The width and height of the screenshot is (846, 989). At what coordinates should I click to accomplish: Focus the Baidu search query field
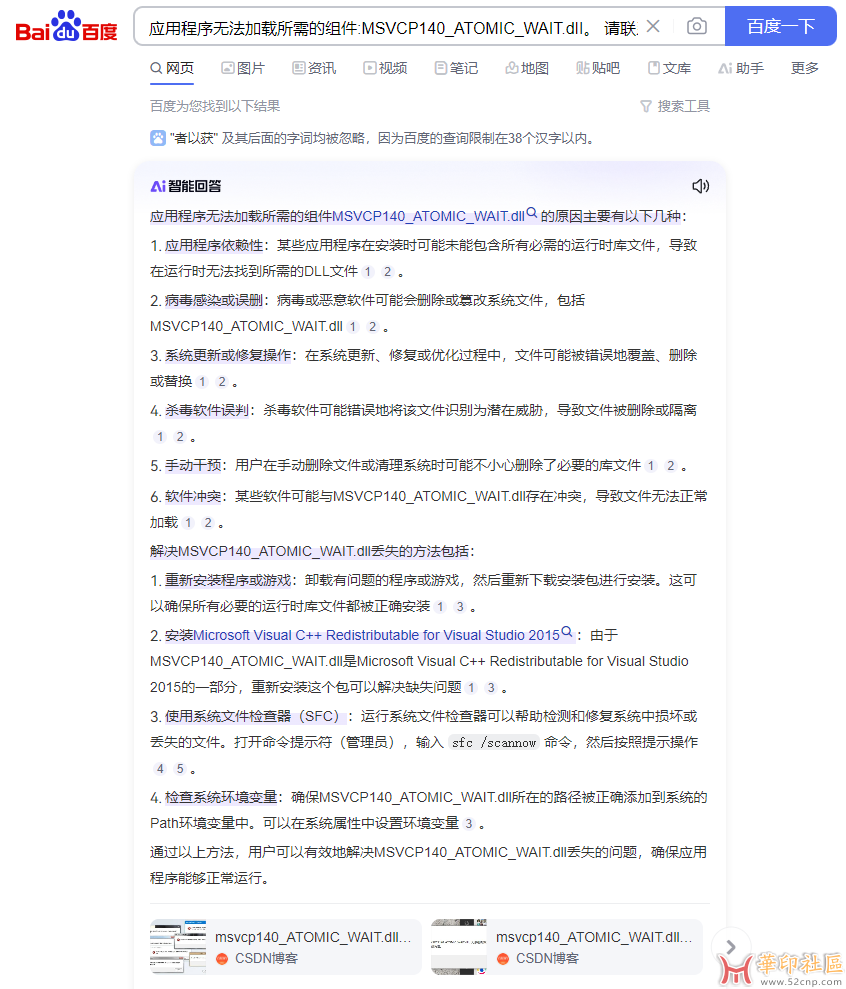[x=393, y=28]
